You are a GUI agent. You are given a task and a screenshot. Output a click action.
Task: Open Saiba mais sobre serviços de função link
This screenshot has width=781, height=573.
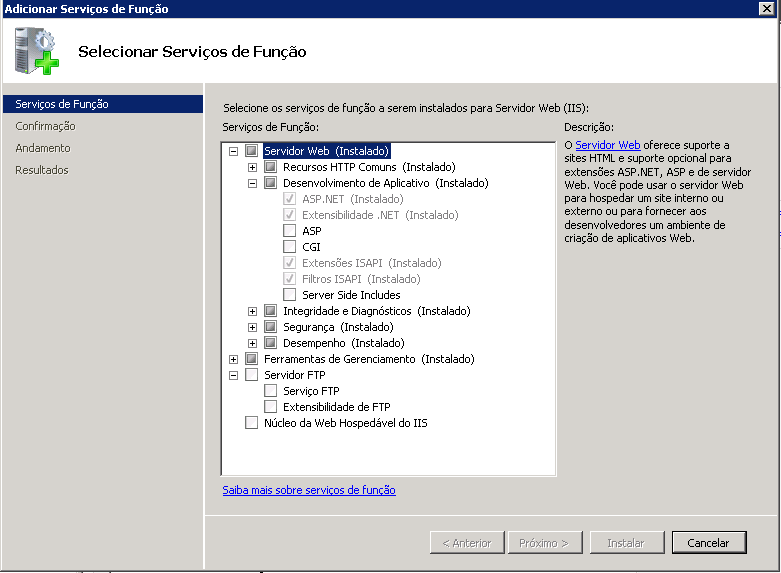(309, 490)
